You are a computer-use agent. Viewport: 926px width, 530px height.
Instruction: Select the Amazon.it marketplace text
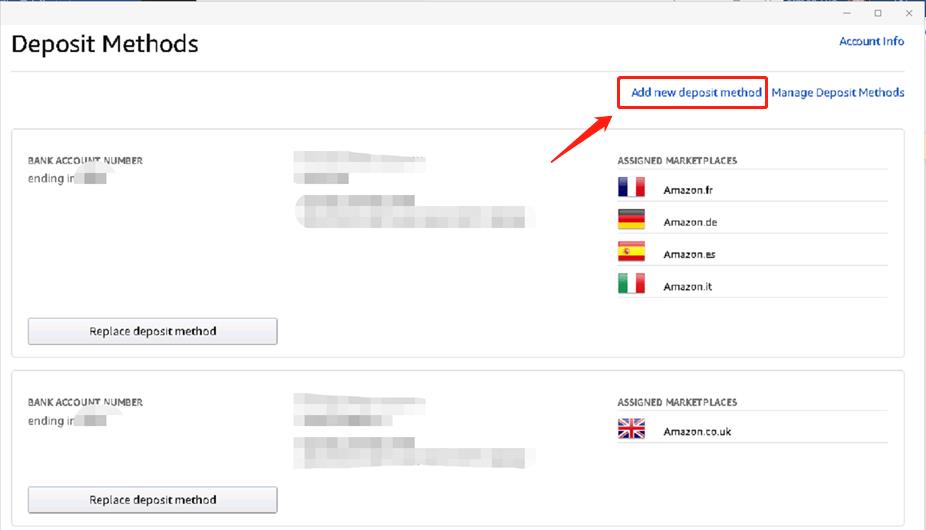[x=687, y=287]
